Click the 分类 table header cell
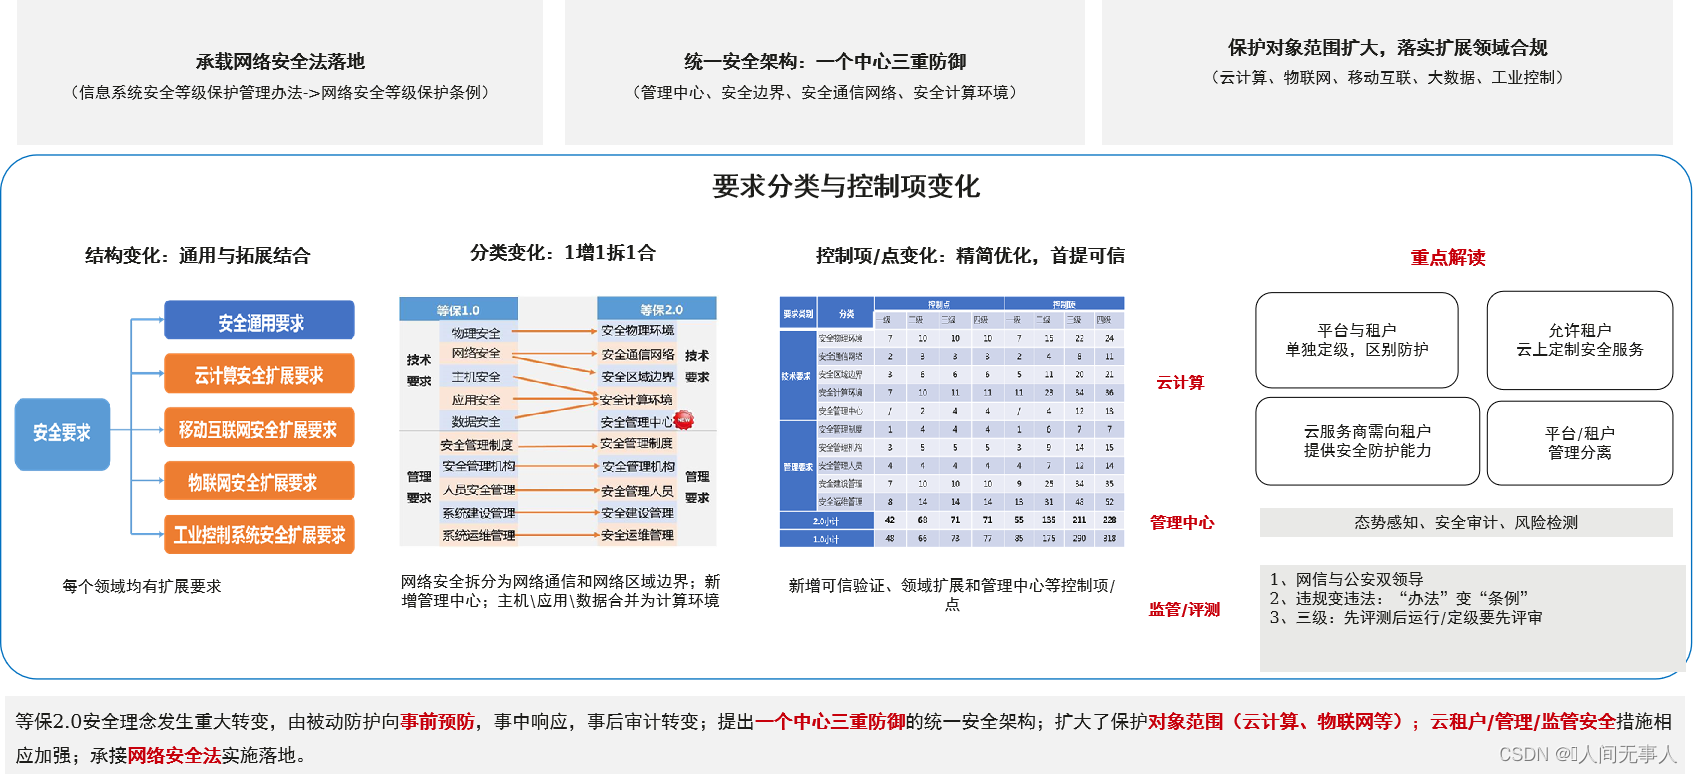Screen dimensions: 1693x774 846,313
